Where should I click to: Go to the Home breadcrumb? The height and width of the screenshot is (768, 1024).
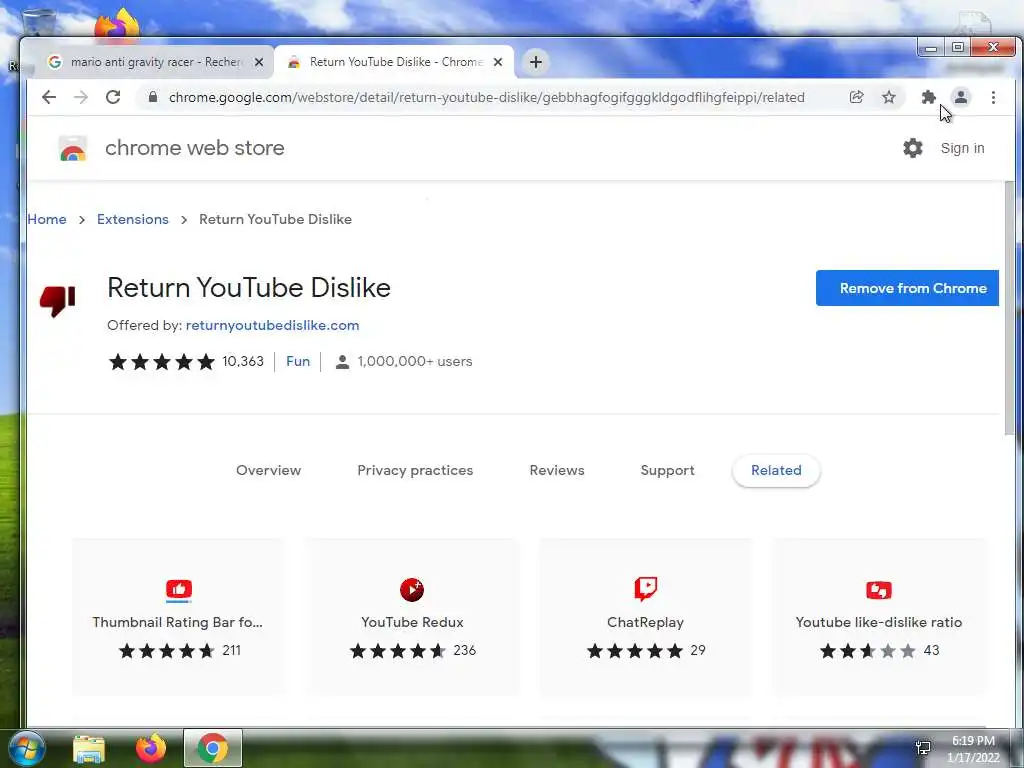(x=47, y=219)
